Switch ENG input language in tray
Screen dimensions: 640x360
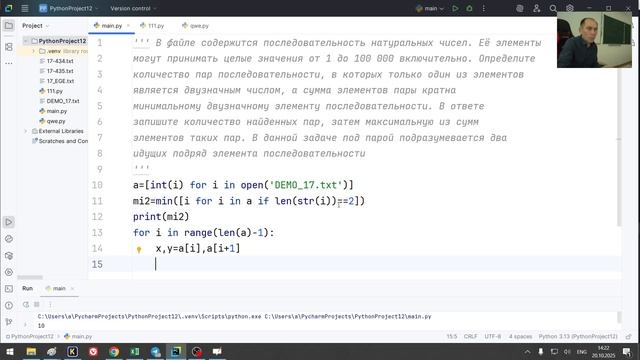pyautogui.click(x=582, y=351)
